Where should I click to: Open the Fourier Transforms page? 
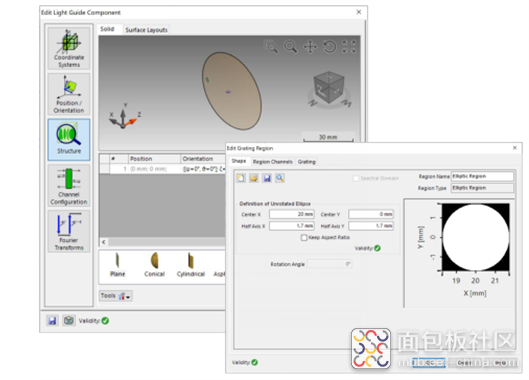(69, 231)
